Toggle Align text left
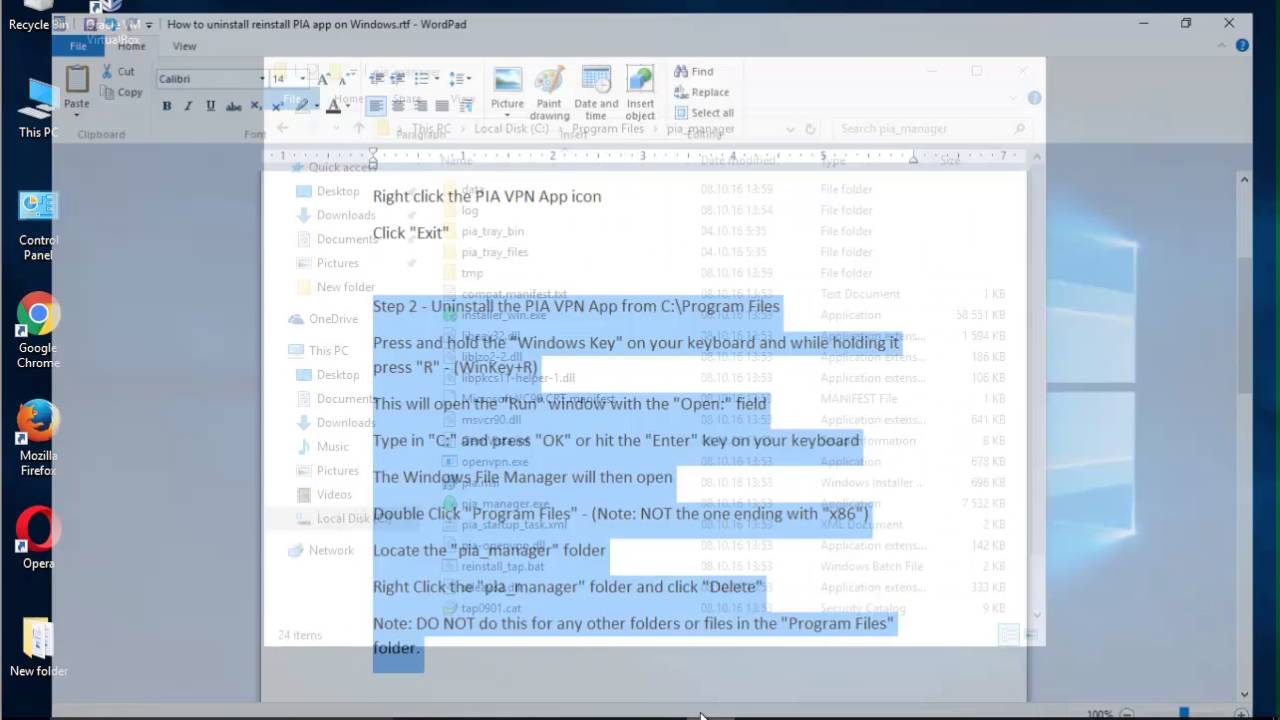Screen dimensions: 1280x720 click(x=376, y=106)
